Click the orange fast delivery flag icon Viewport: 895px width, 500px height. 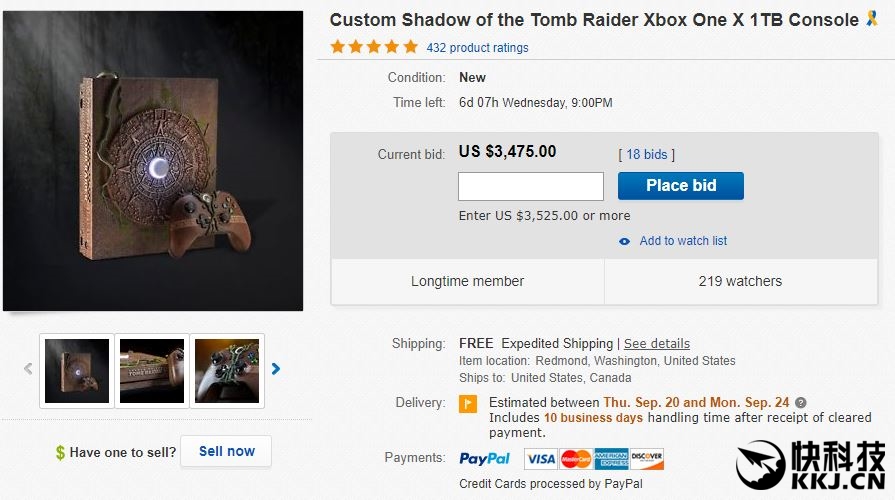(x=467, y=404)
